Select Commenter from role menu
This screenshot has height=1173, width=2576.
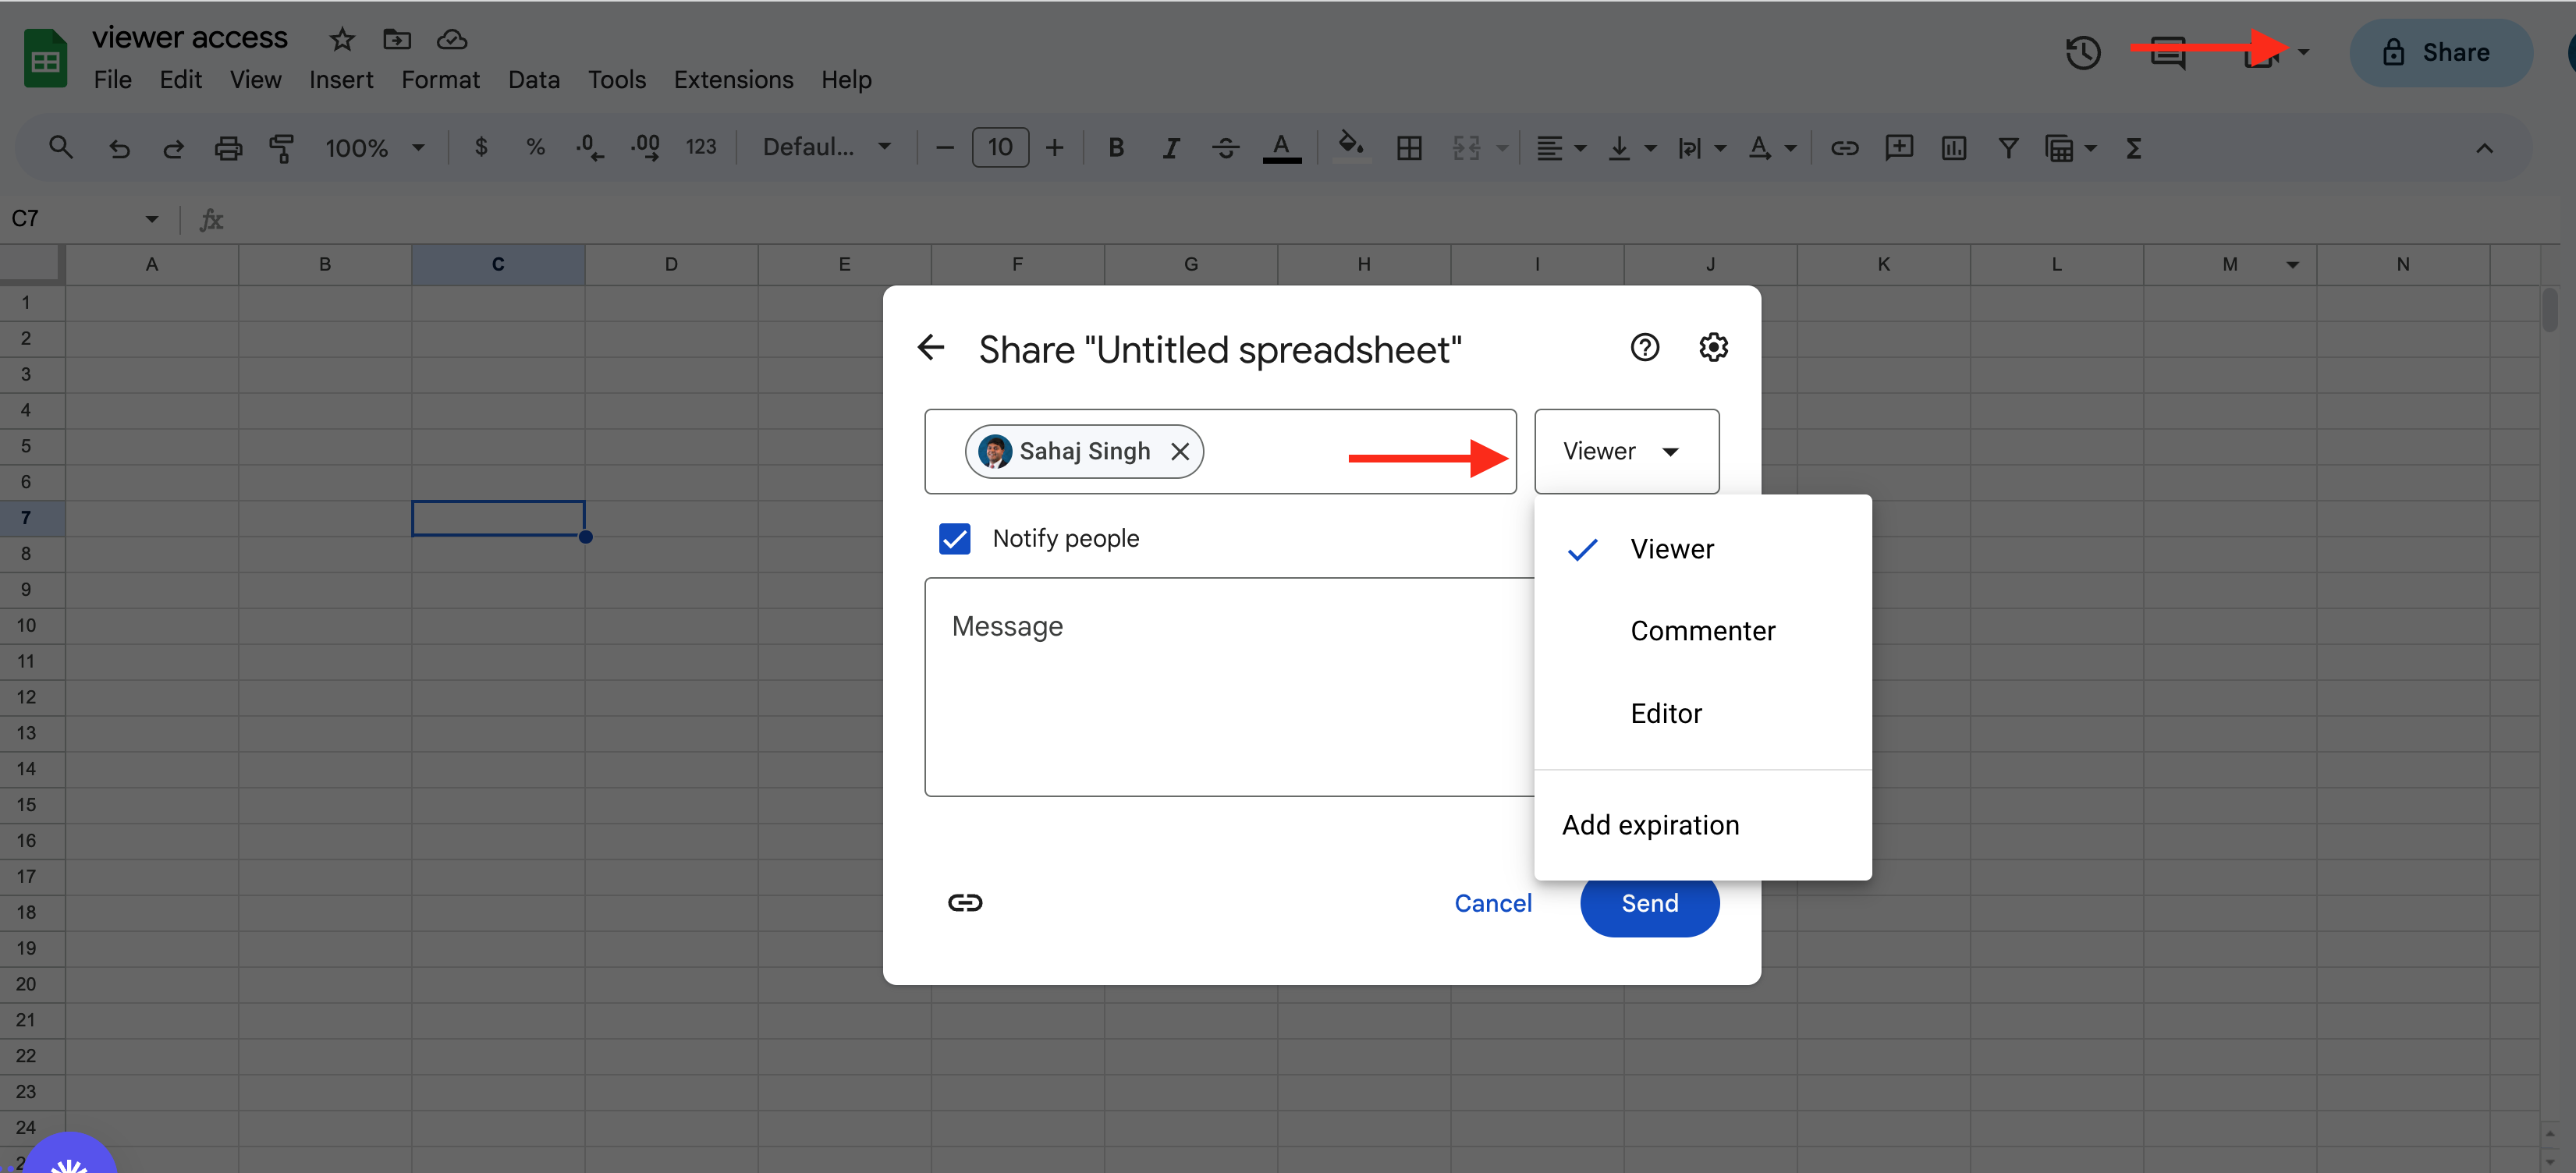pos(1702,631)
